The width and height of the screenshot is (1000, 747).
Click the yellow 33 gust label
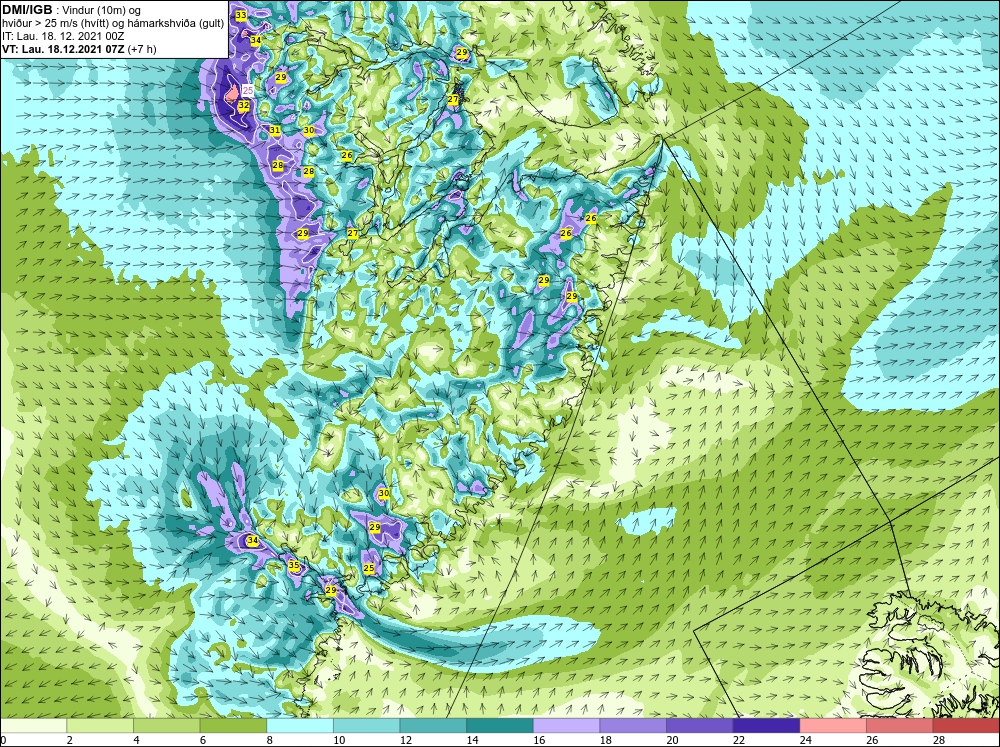[240, 15]
